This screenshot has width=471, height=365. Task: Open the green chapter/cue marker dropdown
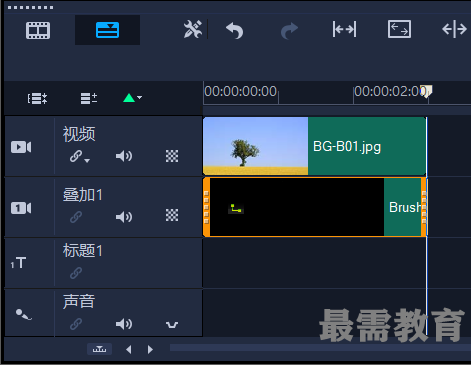click(132, 98)
